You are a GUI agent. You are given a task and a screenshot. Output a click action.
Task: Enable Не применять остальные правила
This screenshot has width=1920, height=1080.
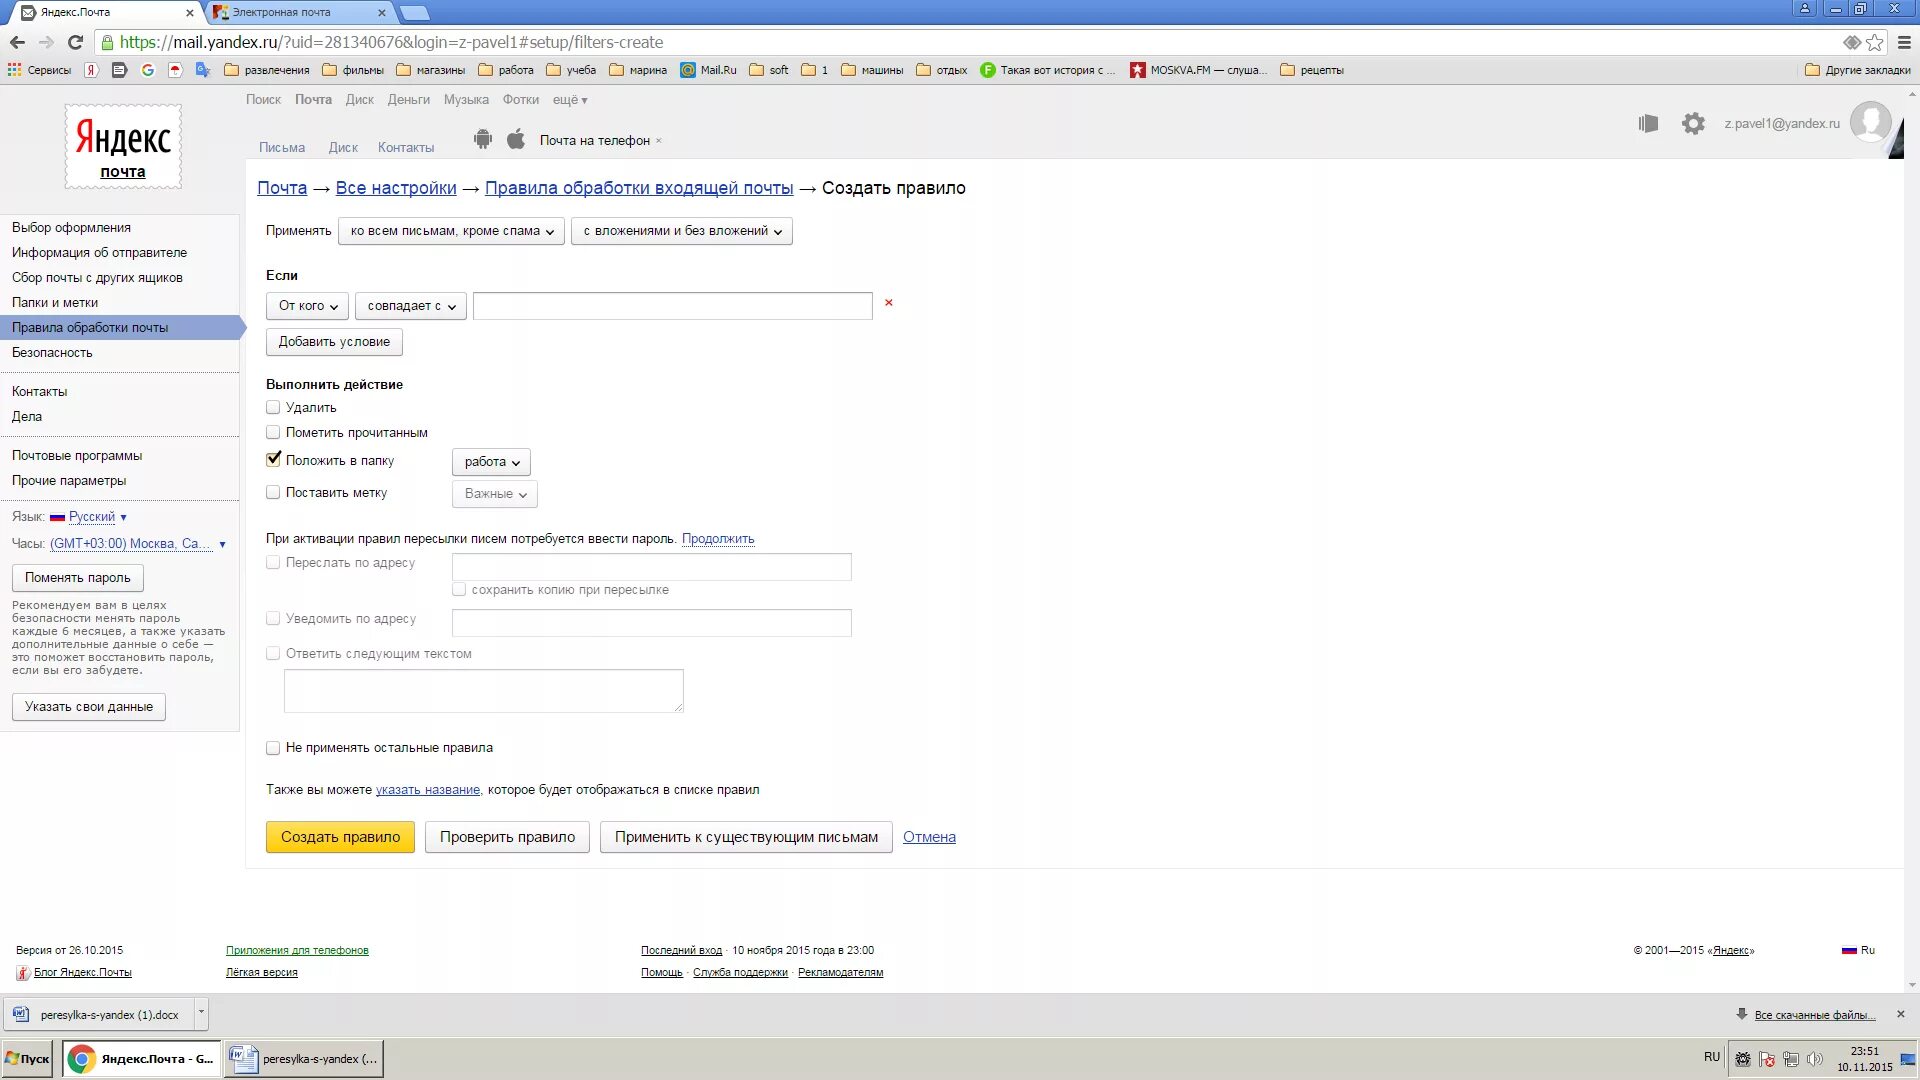(x=273, y=748)
